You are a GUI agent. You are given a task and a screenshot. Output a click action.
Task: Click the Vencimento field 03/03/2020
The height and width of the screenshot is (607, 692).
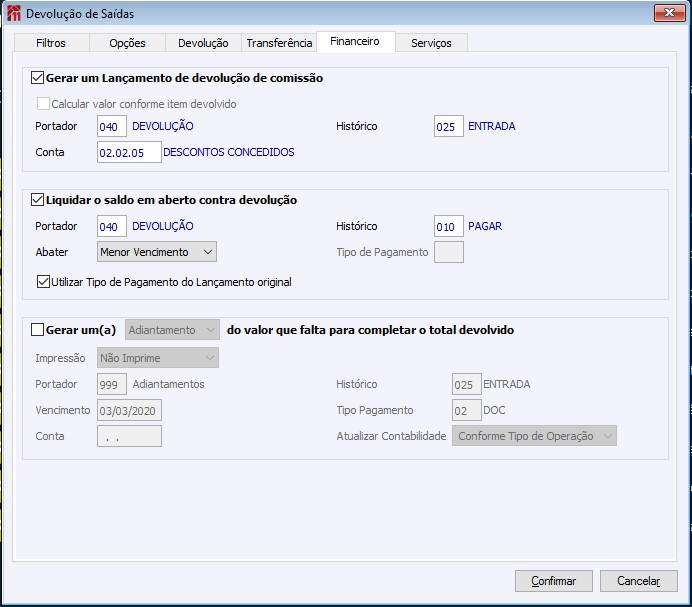tap(129, 410)
